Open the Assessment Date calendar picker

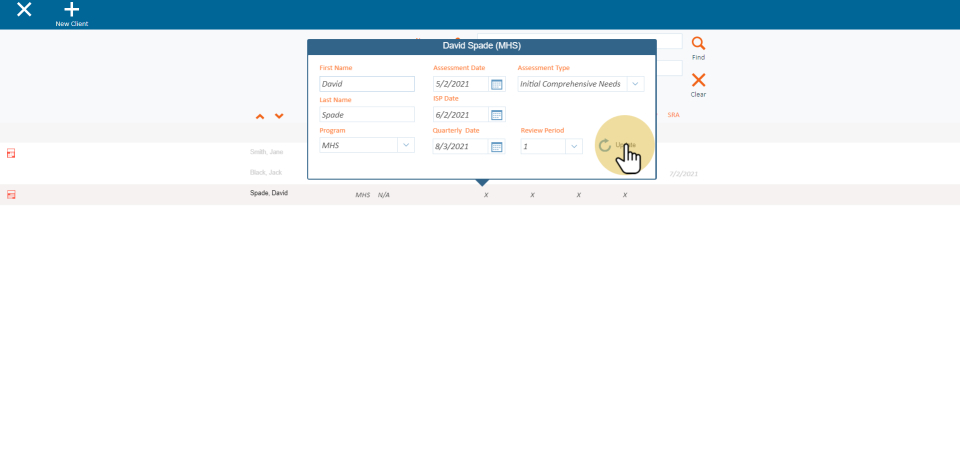(497, 84)
